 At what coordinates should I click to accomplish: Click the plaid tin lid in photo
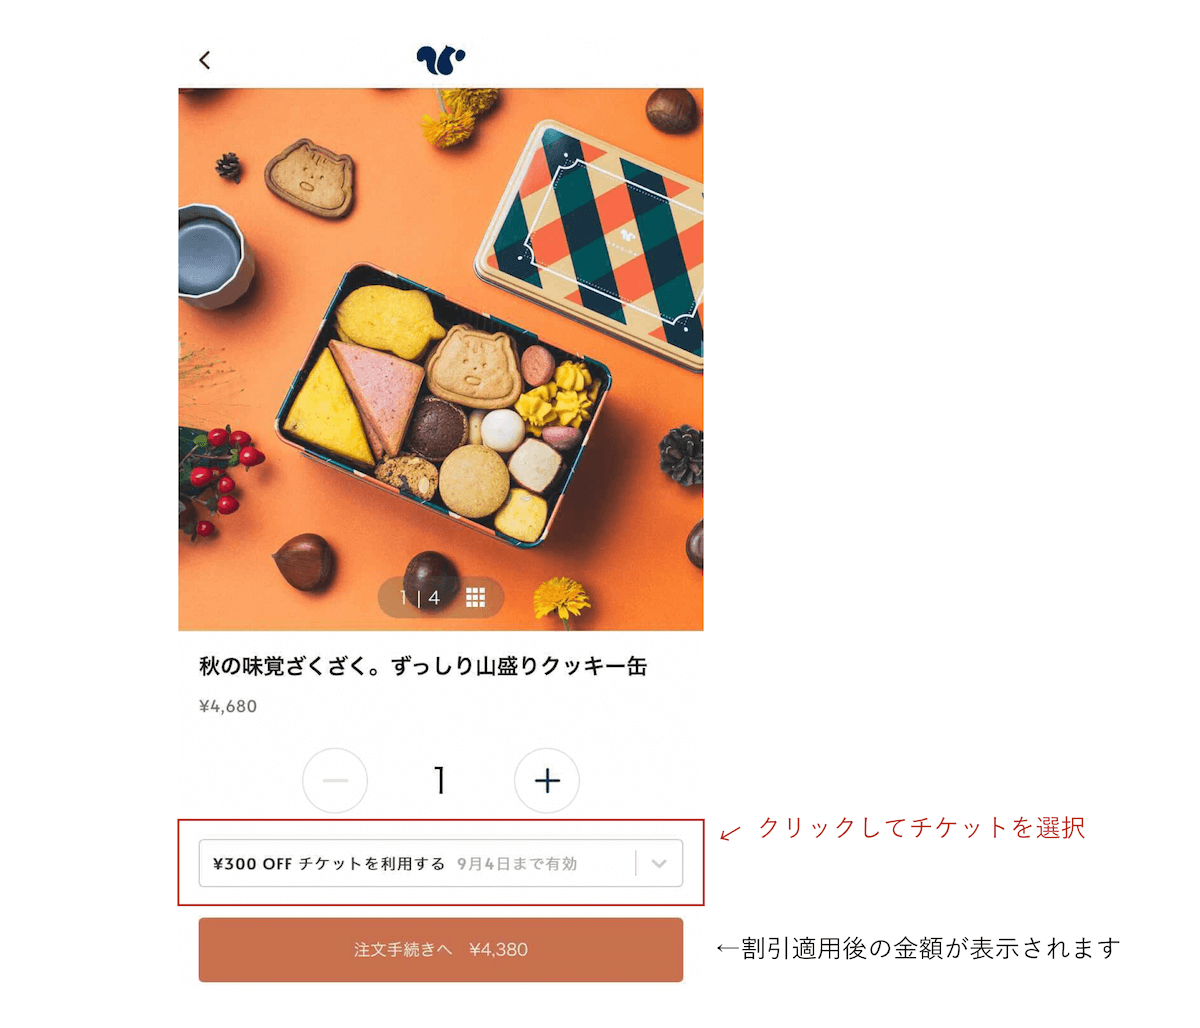coord(589,245)
